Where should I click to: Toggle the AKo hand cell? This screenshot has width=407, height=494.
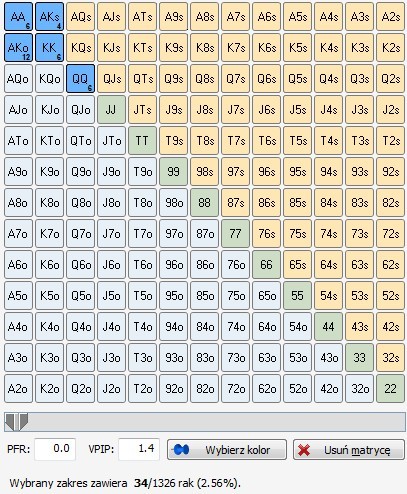point(18,48)
